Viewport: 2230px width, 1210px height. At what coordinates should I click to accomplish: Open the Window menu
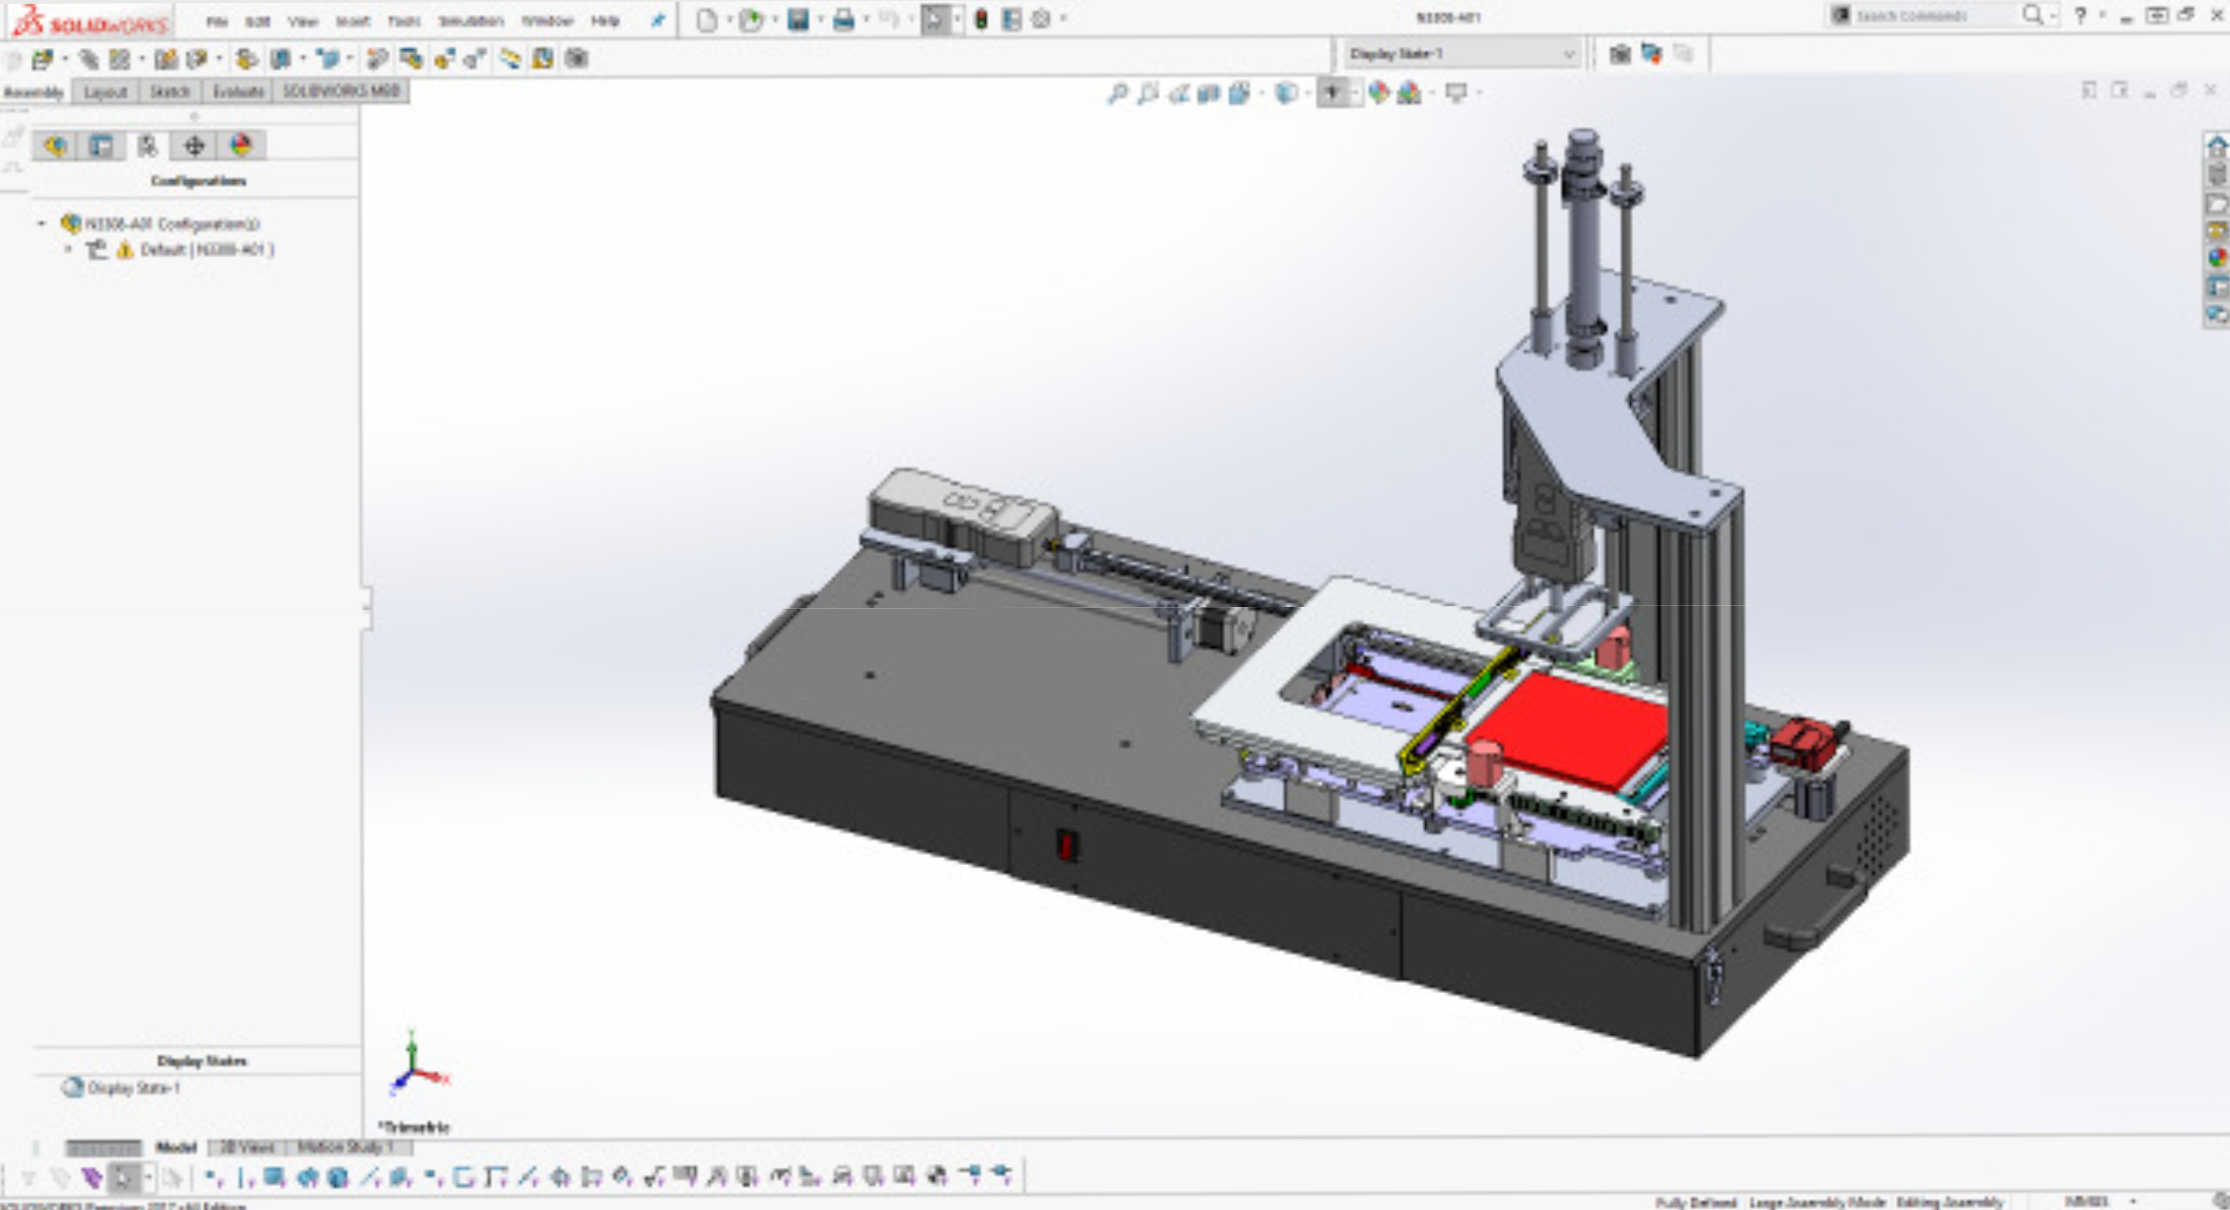coord(547,21)
